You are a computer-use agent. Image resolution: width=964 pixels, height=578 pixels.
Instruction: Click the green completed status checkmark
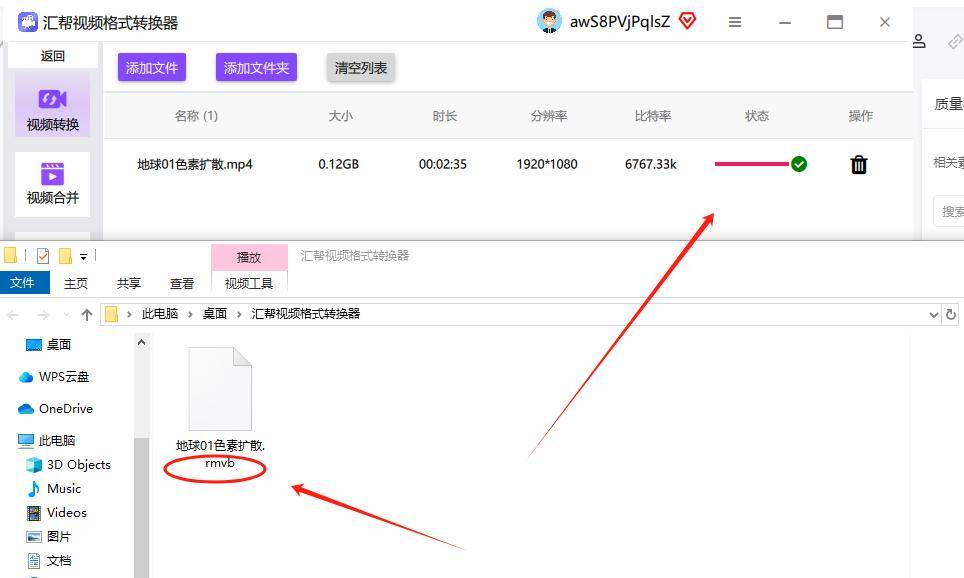[x=799, y=164]
